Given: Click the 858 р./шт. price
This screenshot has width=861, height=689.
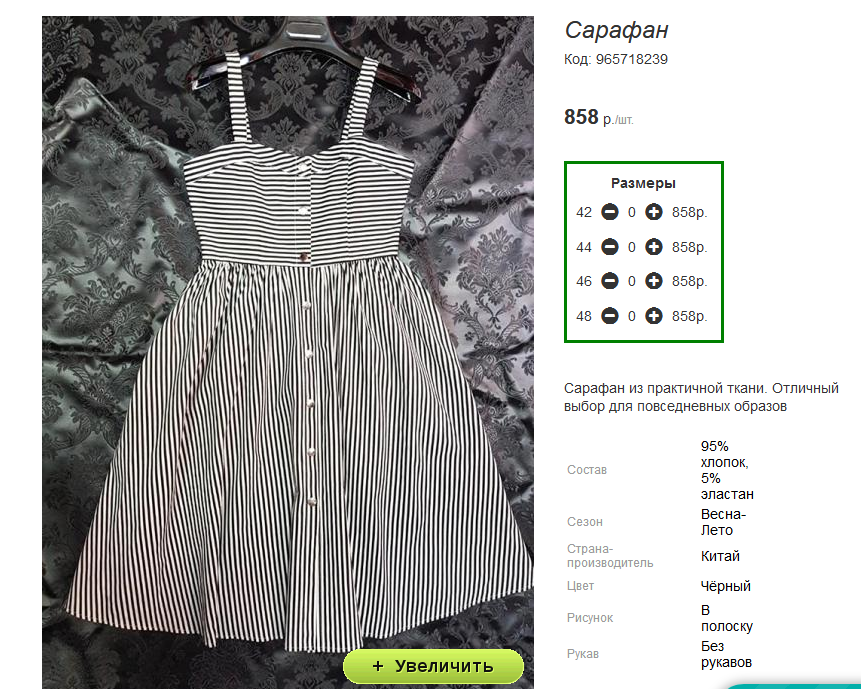Looking at the screenshot, I should pos(599,117).
